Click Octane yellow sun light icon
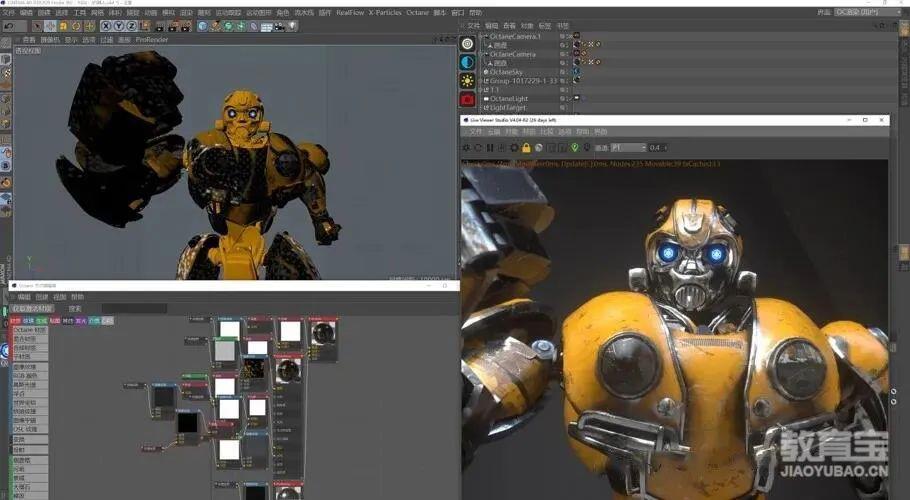 (468, 81)
